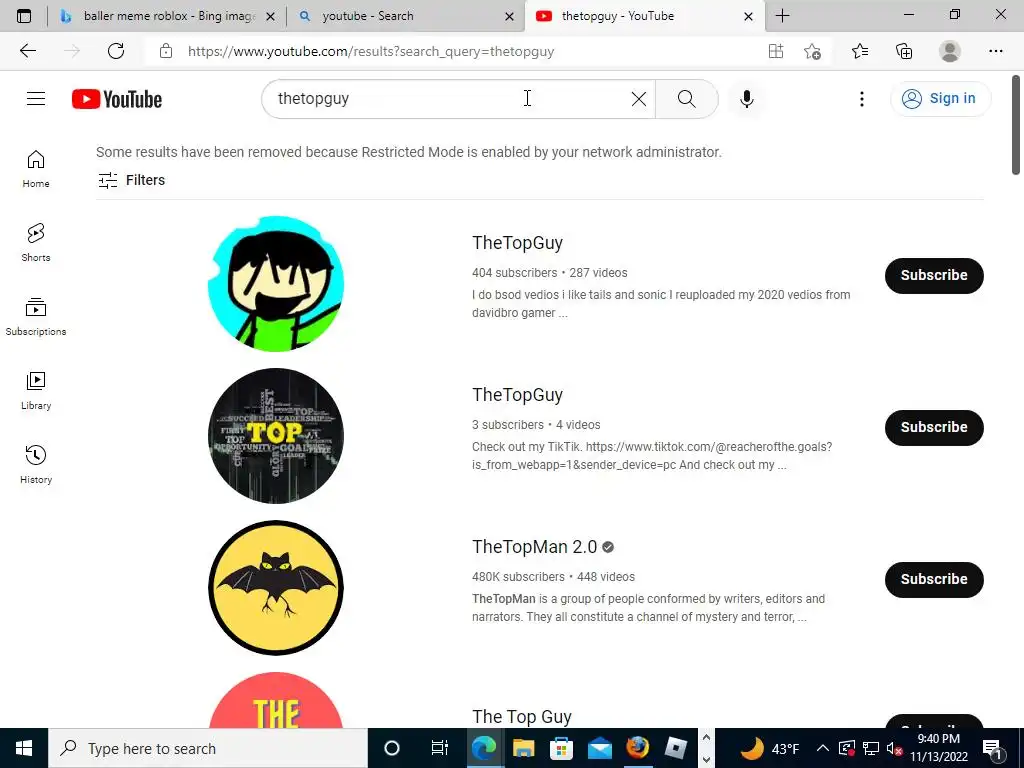The height and width of the screenshot is (768, 1024).
Task: Clear the search box with the X icon
Action: [639, 99]
